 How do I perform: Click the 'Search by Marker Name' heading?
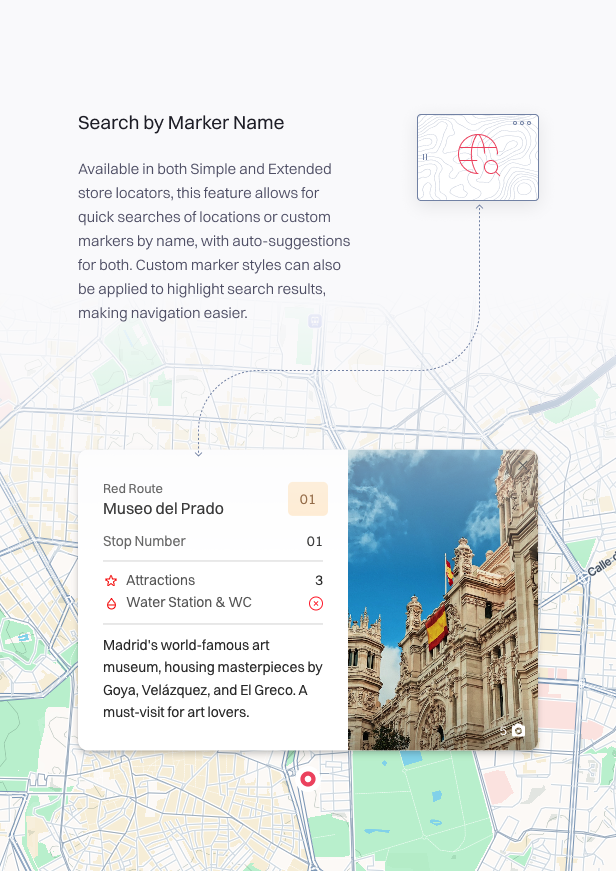(x=181, y=123)
